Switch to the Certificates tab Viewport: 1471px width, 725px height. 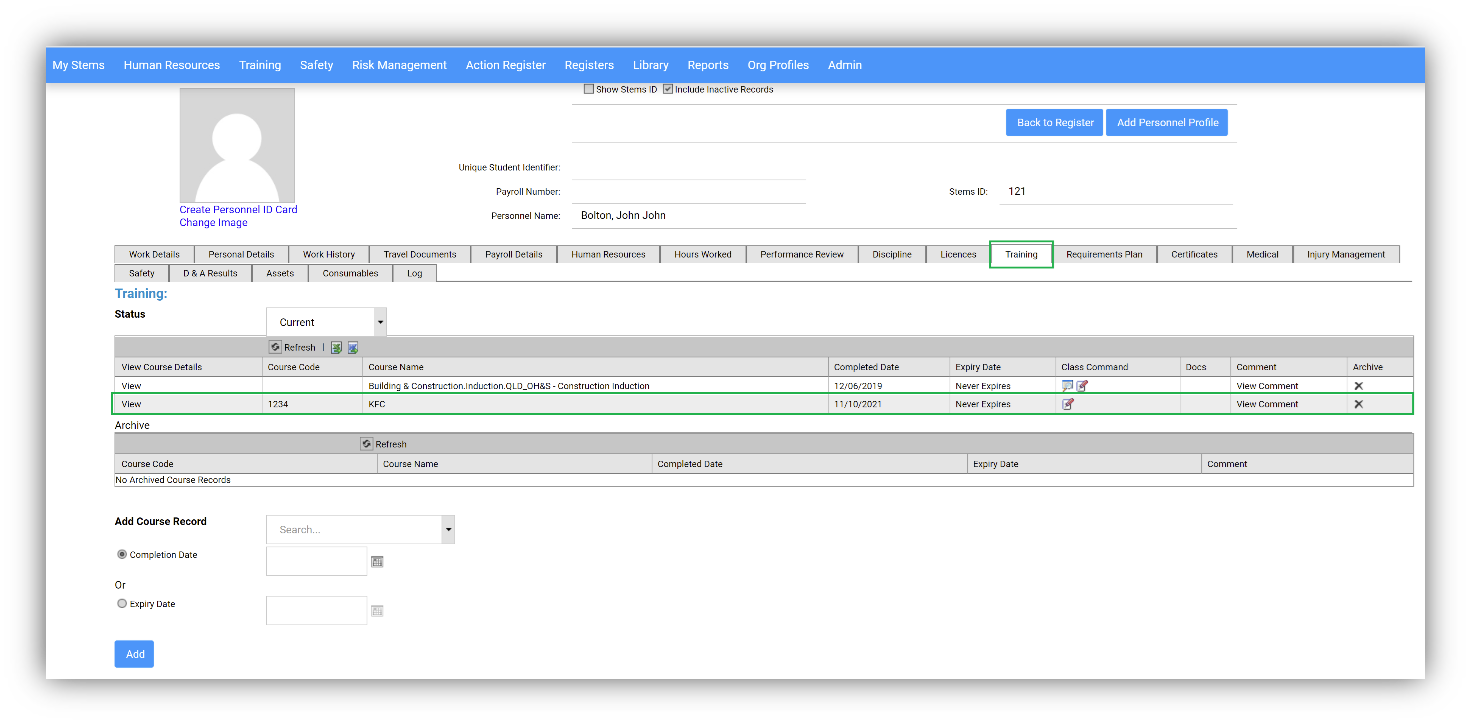[1194, 254]
